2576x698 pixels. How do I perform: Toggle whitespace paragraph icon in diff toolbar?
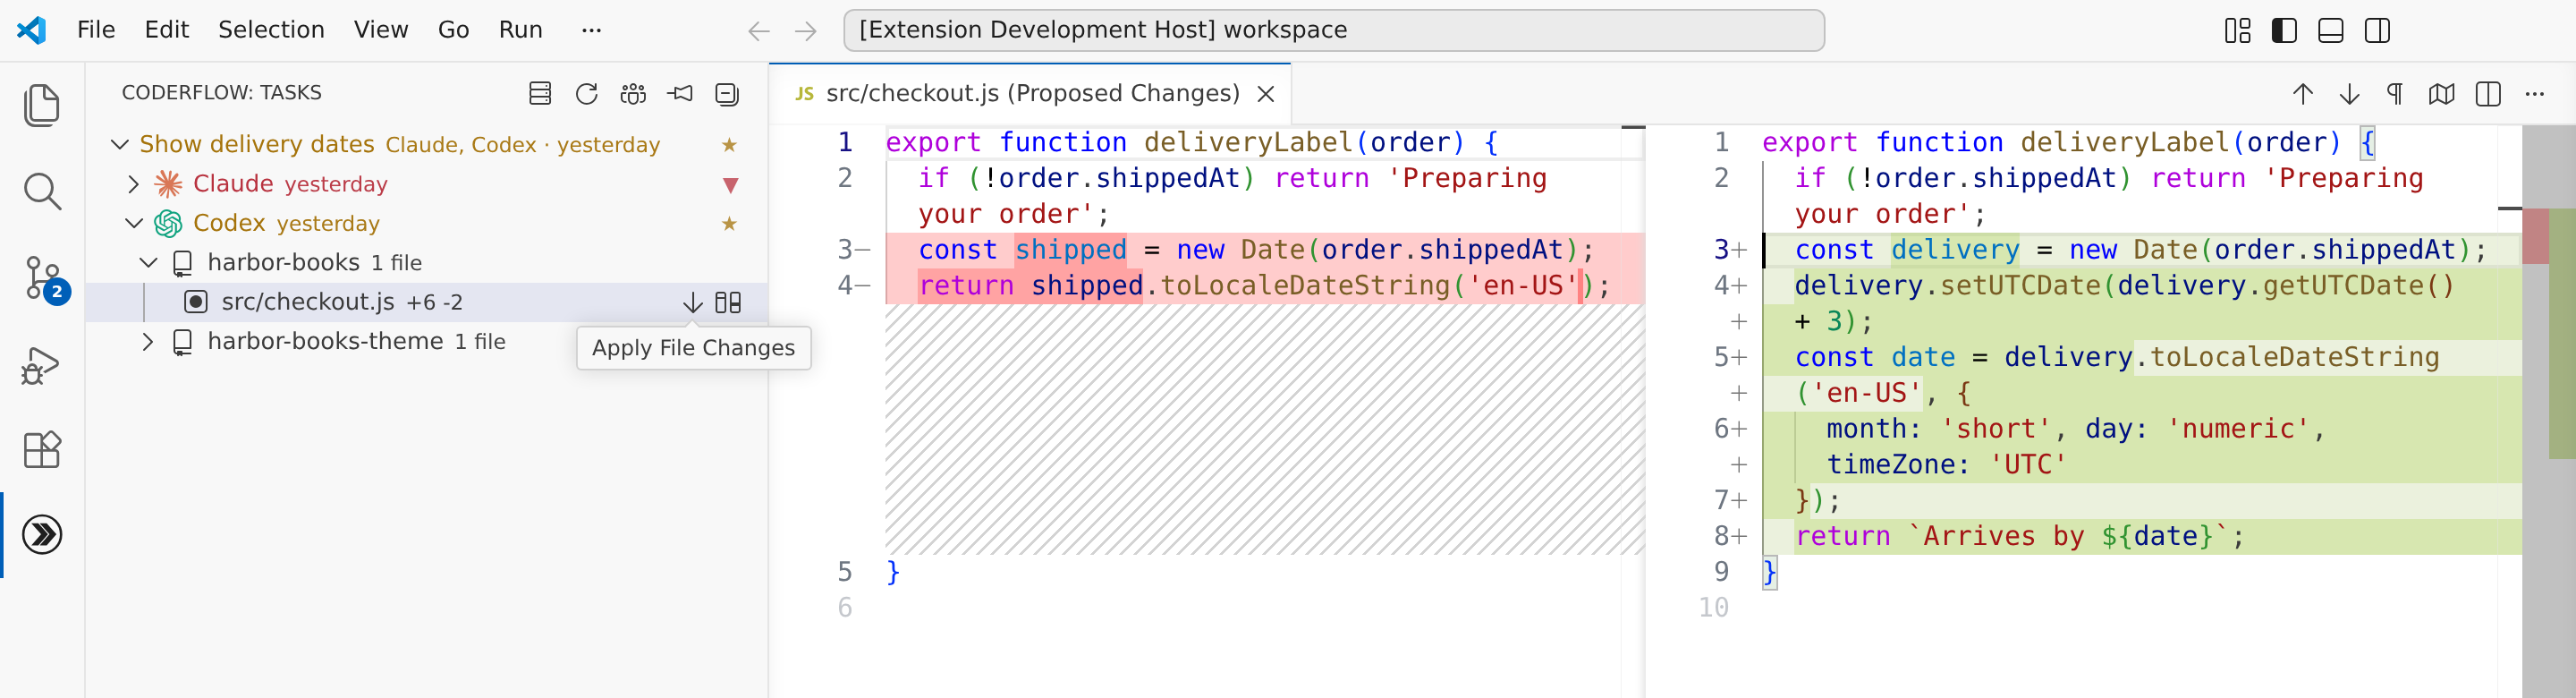[2395, 94]
